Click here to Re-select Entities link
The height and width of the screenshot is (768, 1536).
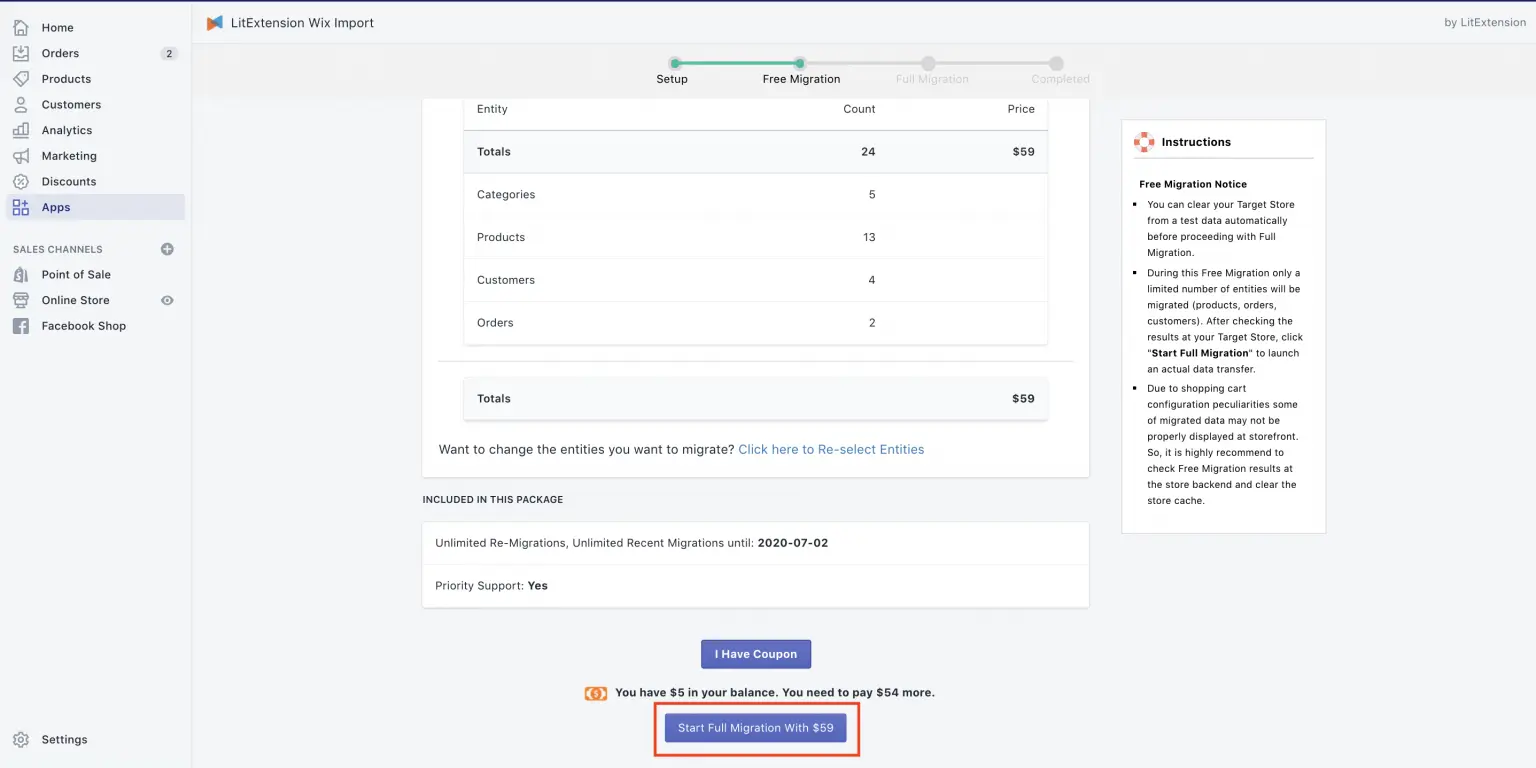tap(831, 450)
